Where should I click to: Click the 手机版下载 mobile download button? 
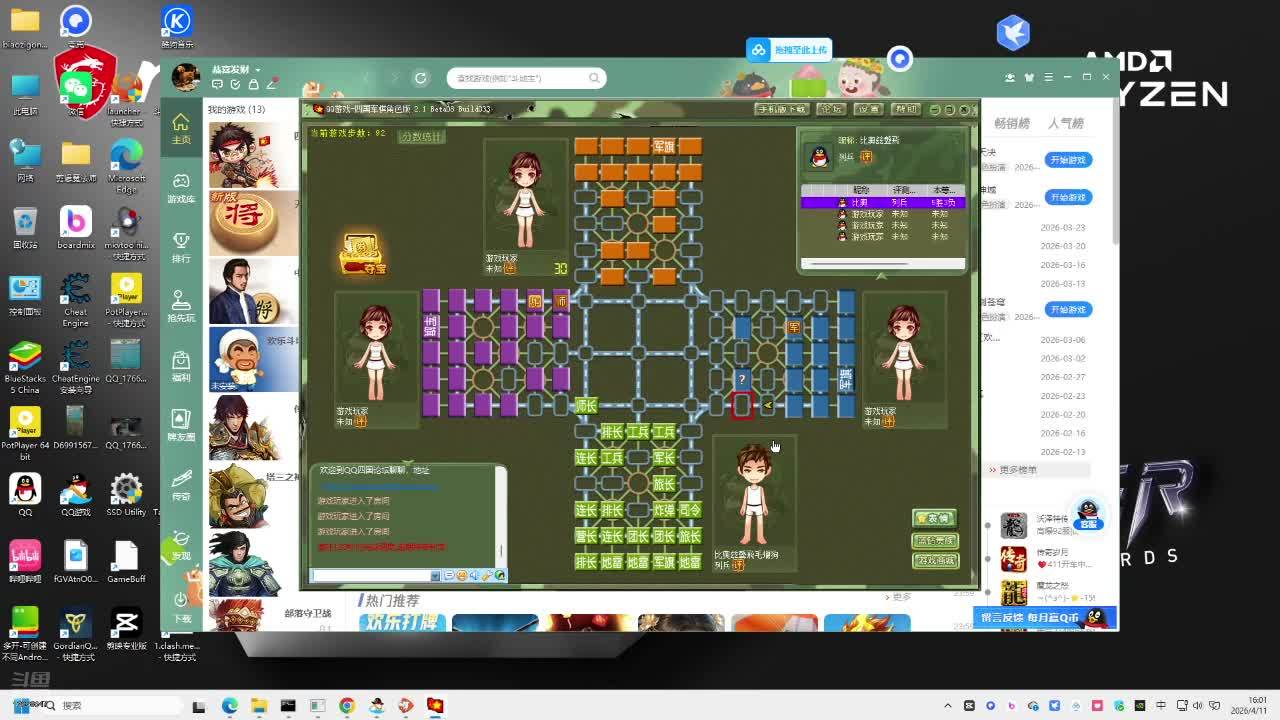(782, 109)
